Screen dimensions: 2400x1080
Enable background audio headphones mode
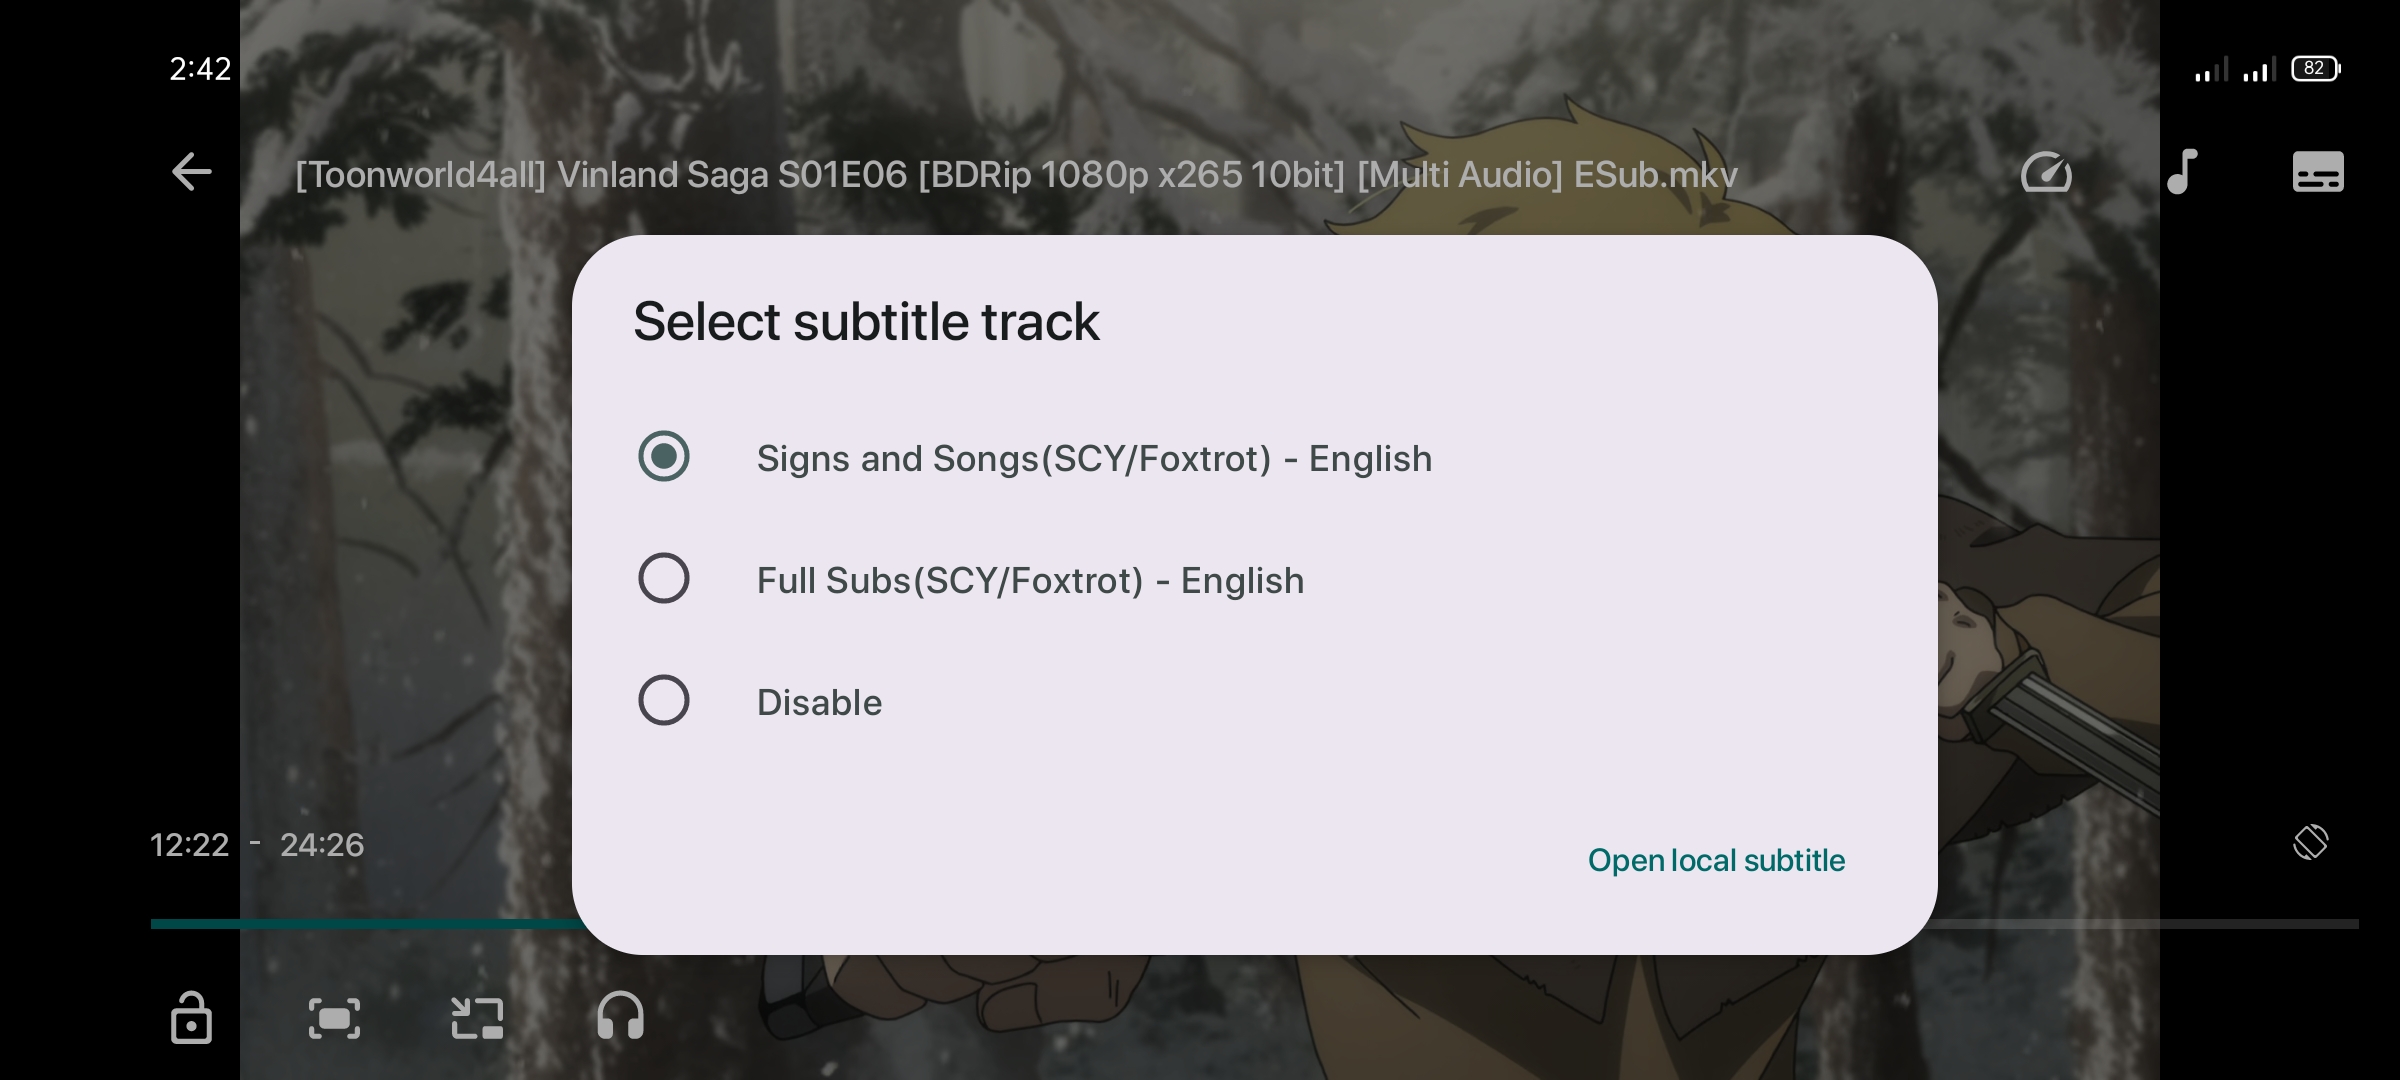(620, 1018)
